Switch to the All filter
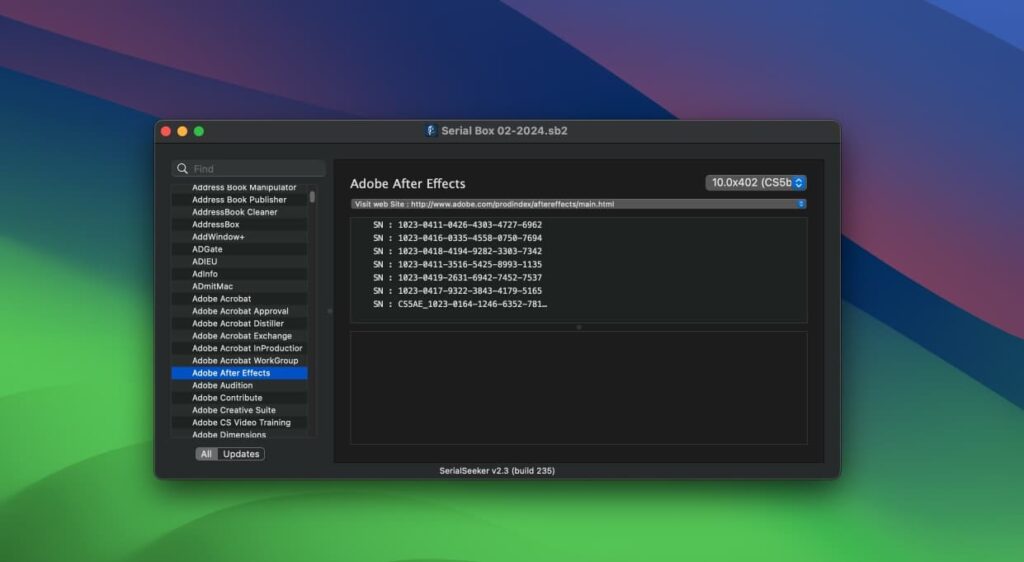The image size is (1024, 562). coord(206,454)
